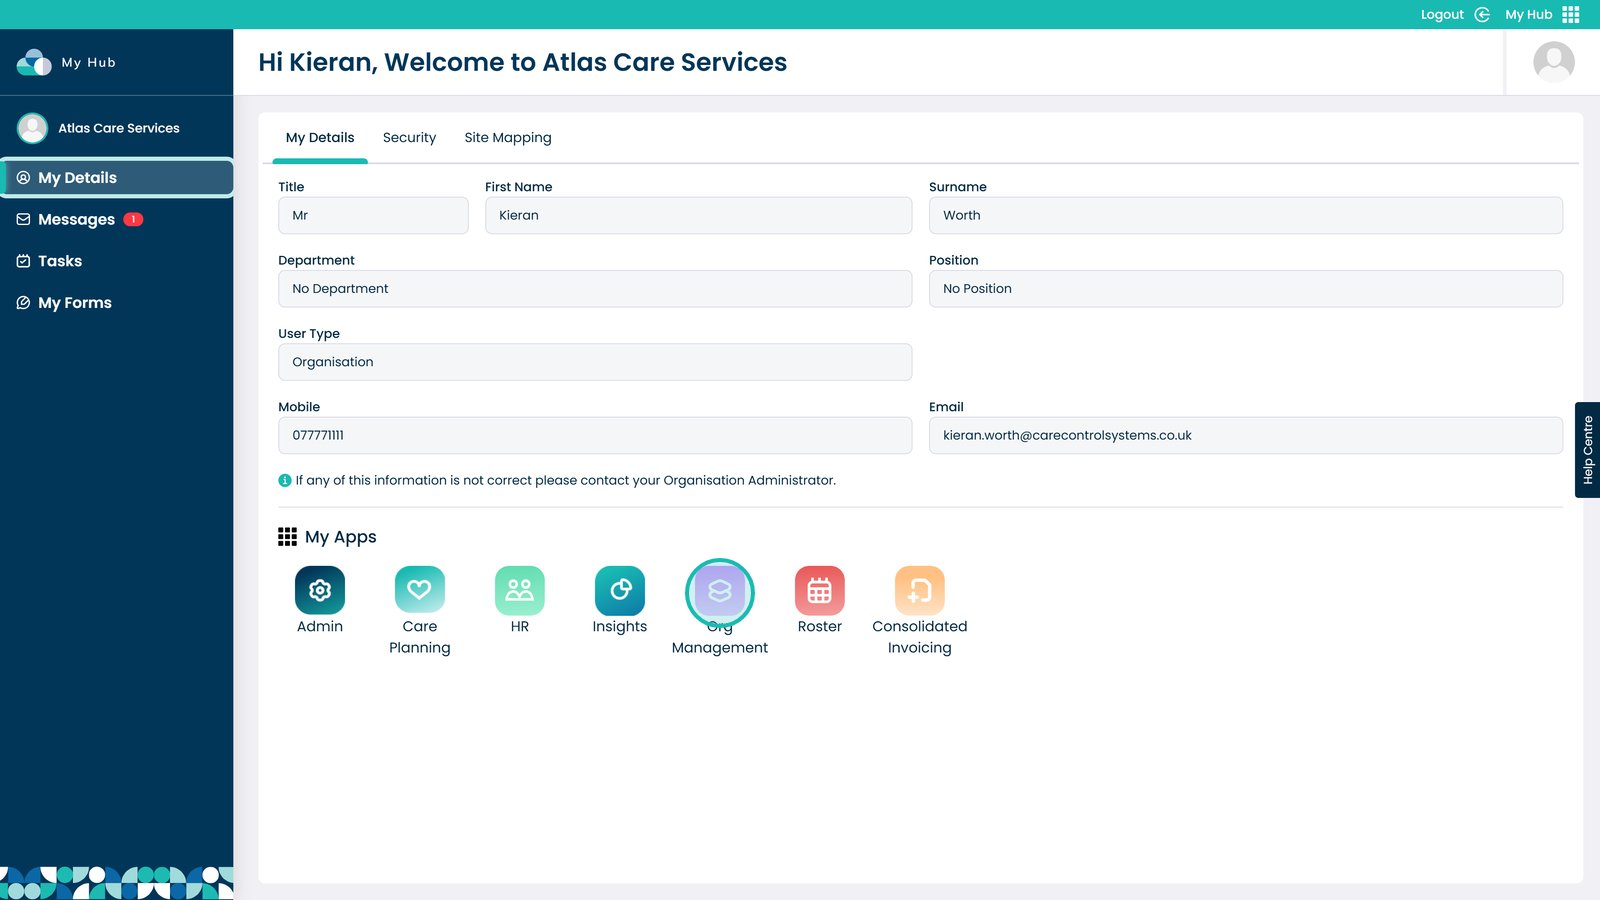This screenshot has width=1600, height=900.
Task: Open the Site Mapping tab
Action: click(x=507, y=138)
